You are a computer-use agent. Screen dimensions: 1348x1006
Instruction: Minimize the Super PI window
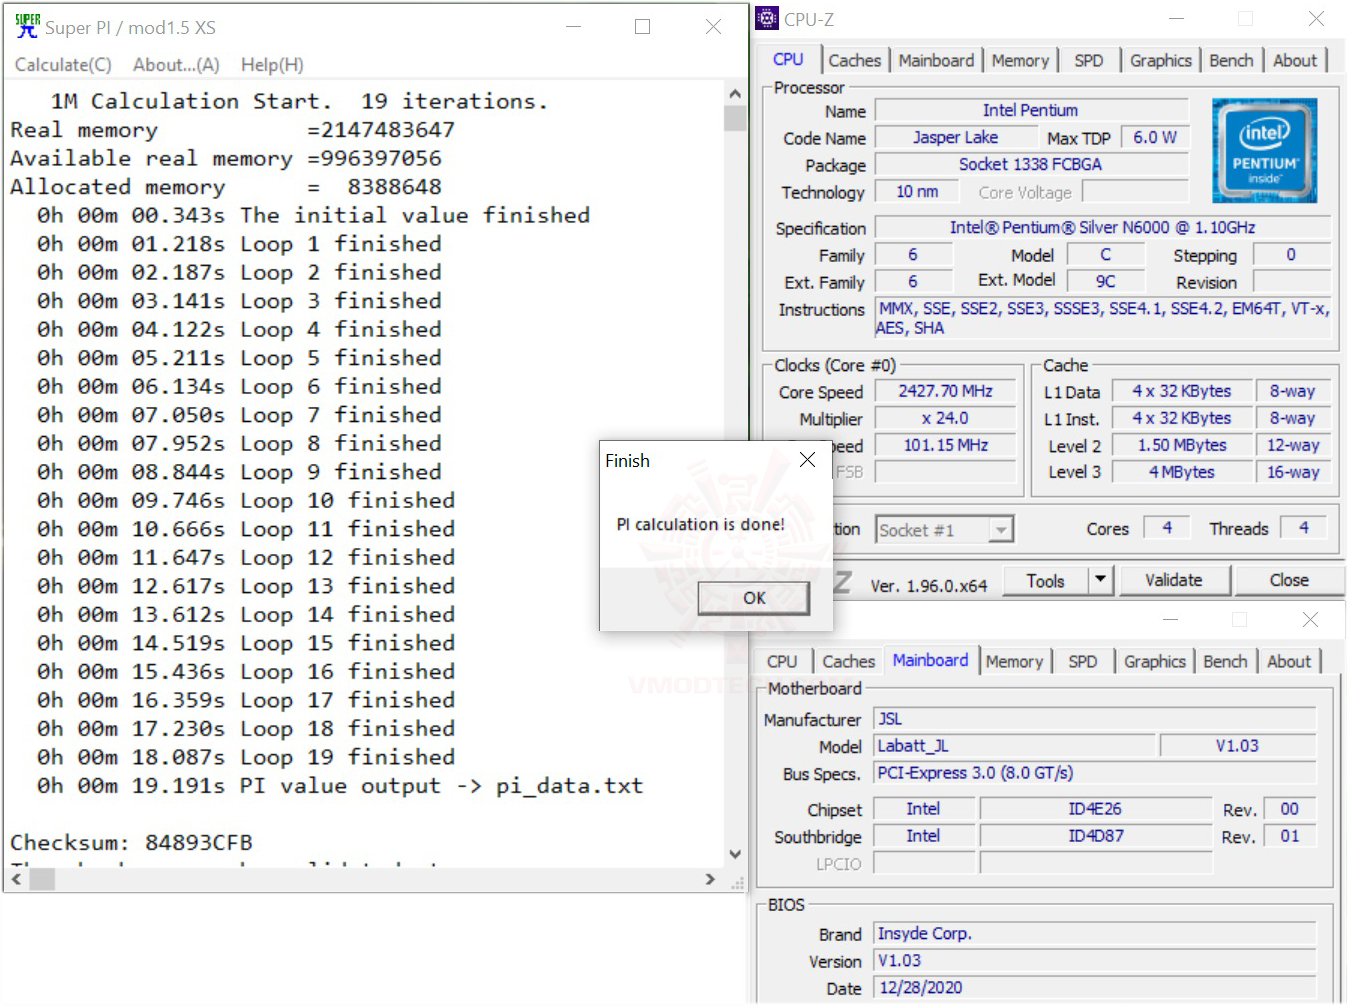pos(574,27)
